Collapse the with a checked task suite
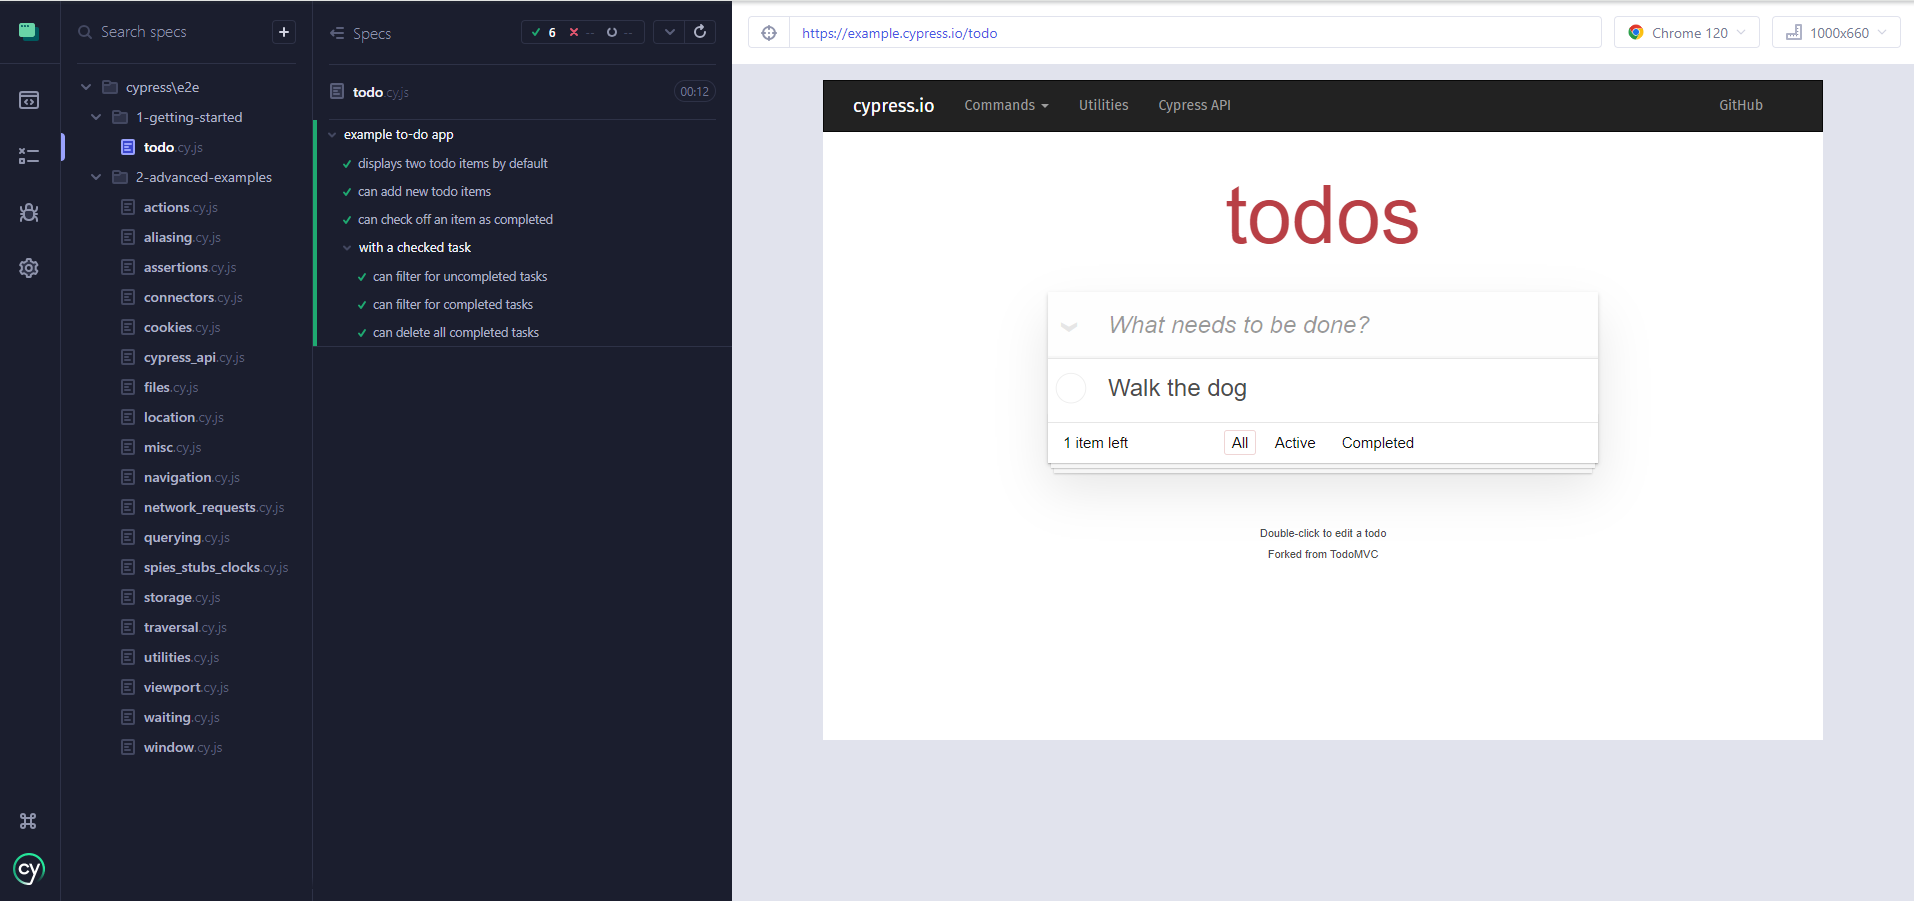The image size is (1914, 901). 347,248
